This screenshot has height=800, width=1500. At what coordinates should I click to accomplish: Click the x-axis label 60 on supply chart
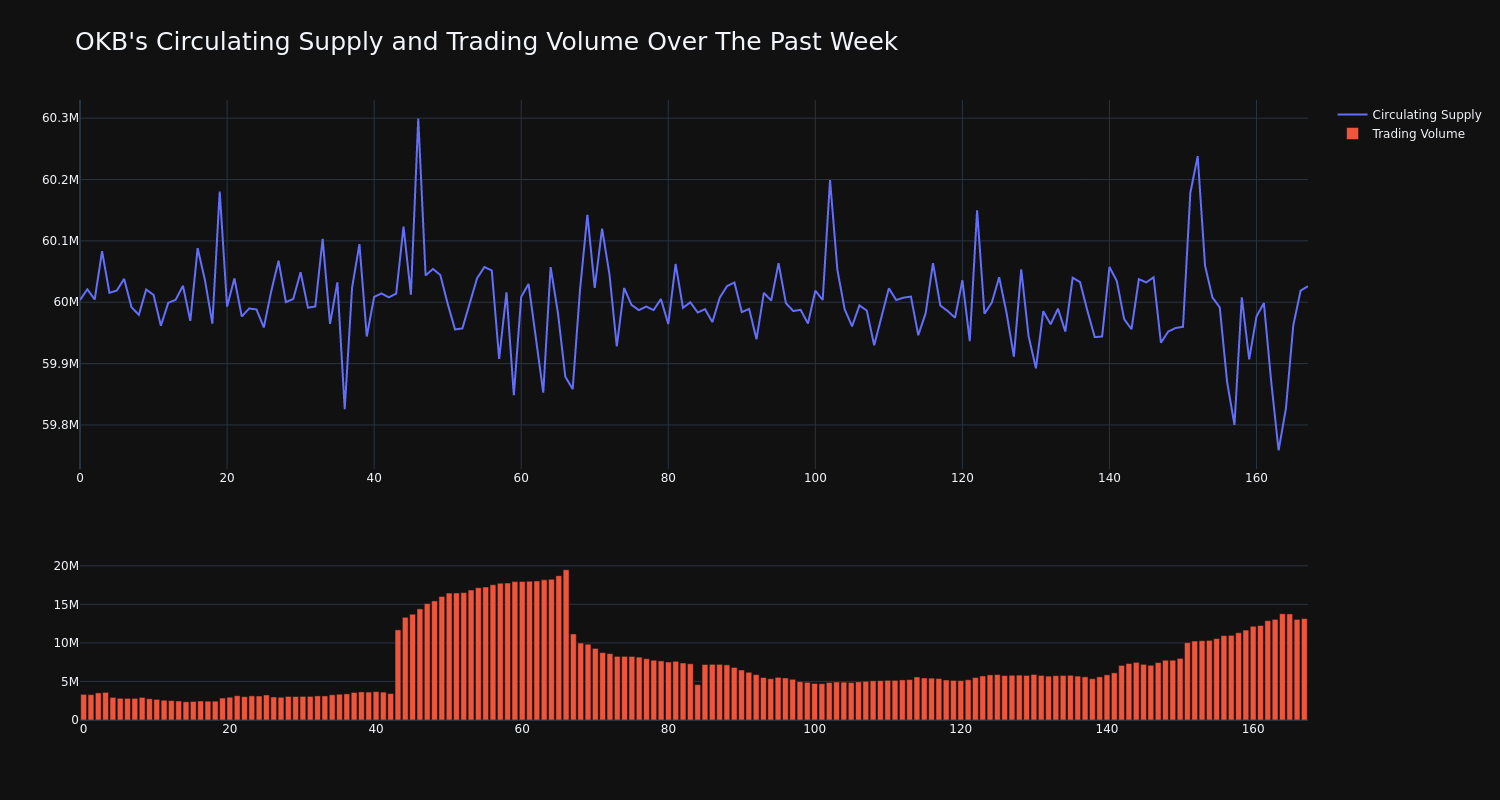[x=521, y=478]
